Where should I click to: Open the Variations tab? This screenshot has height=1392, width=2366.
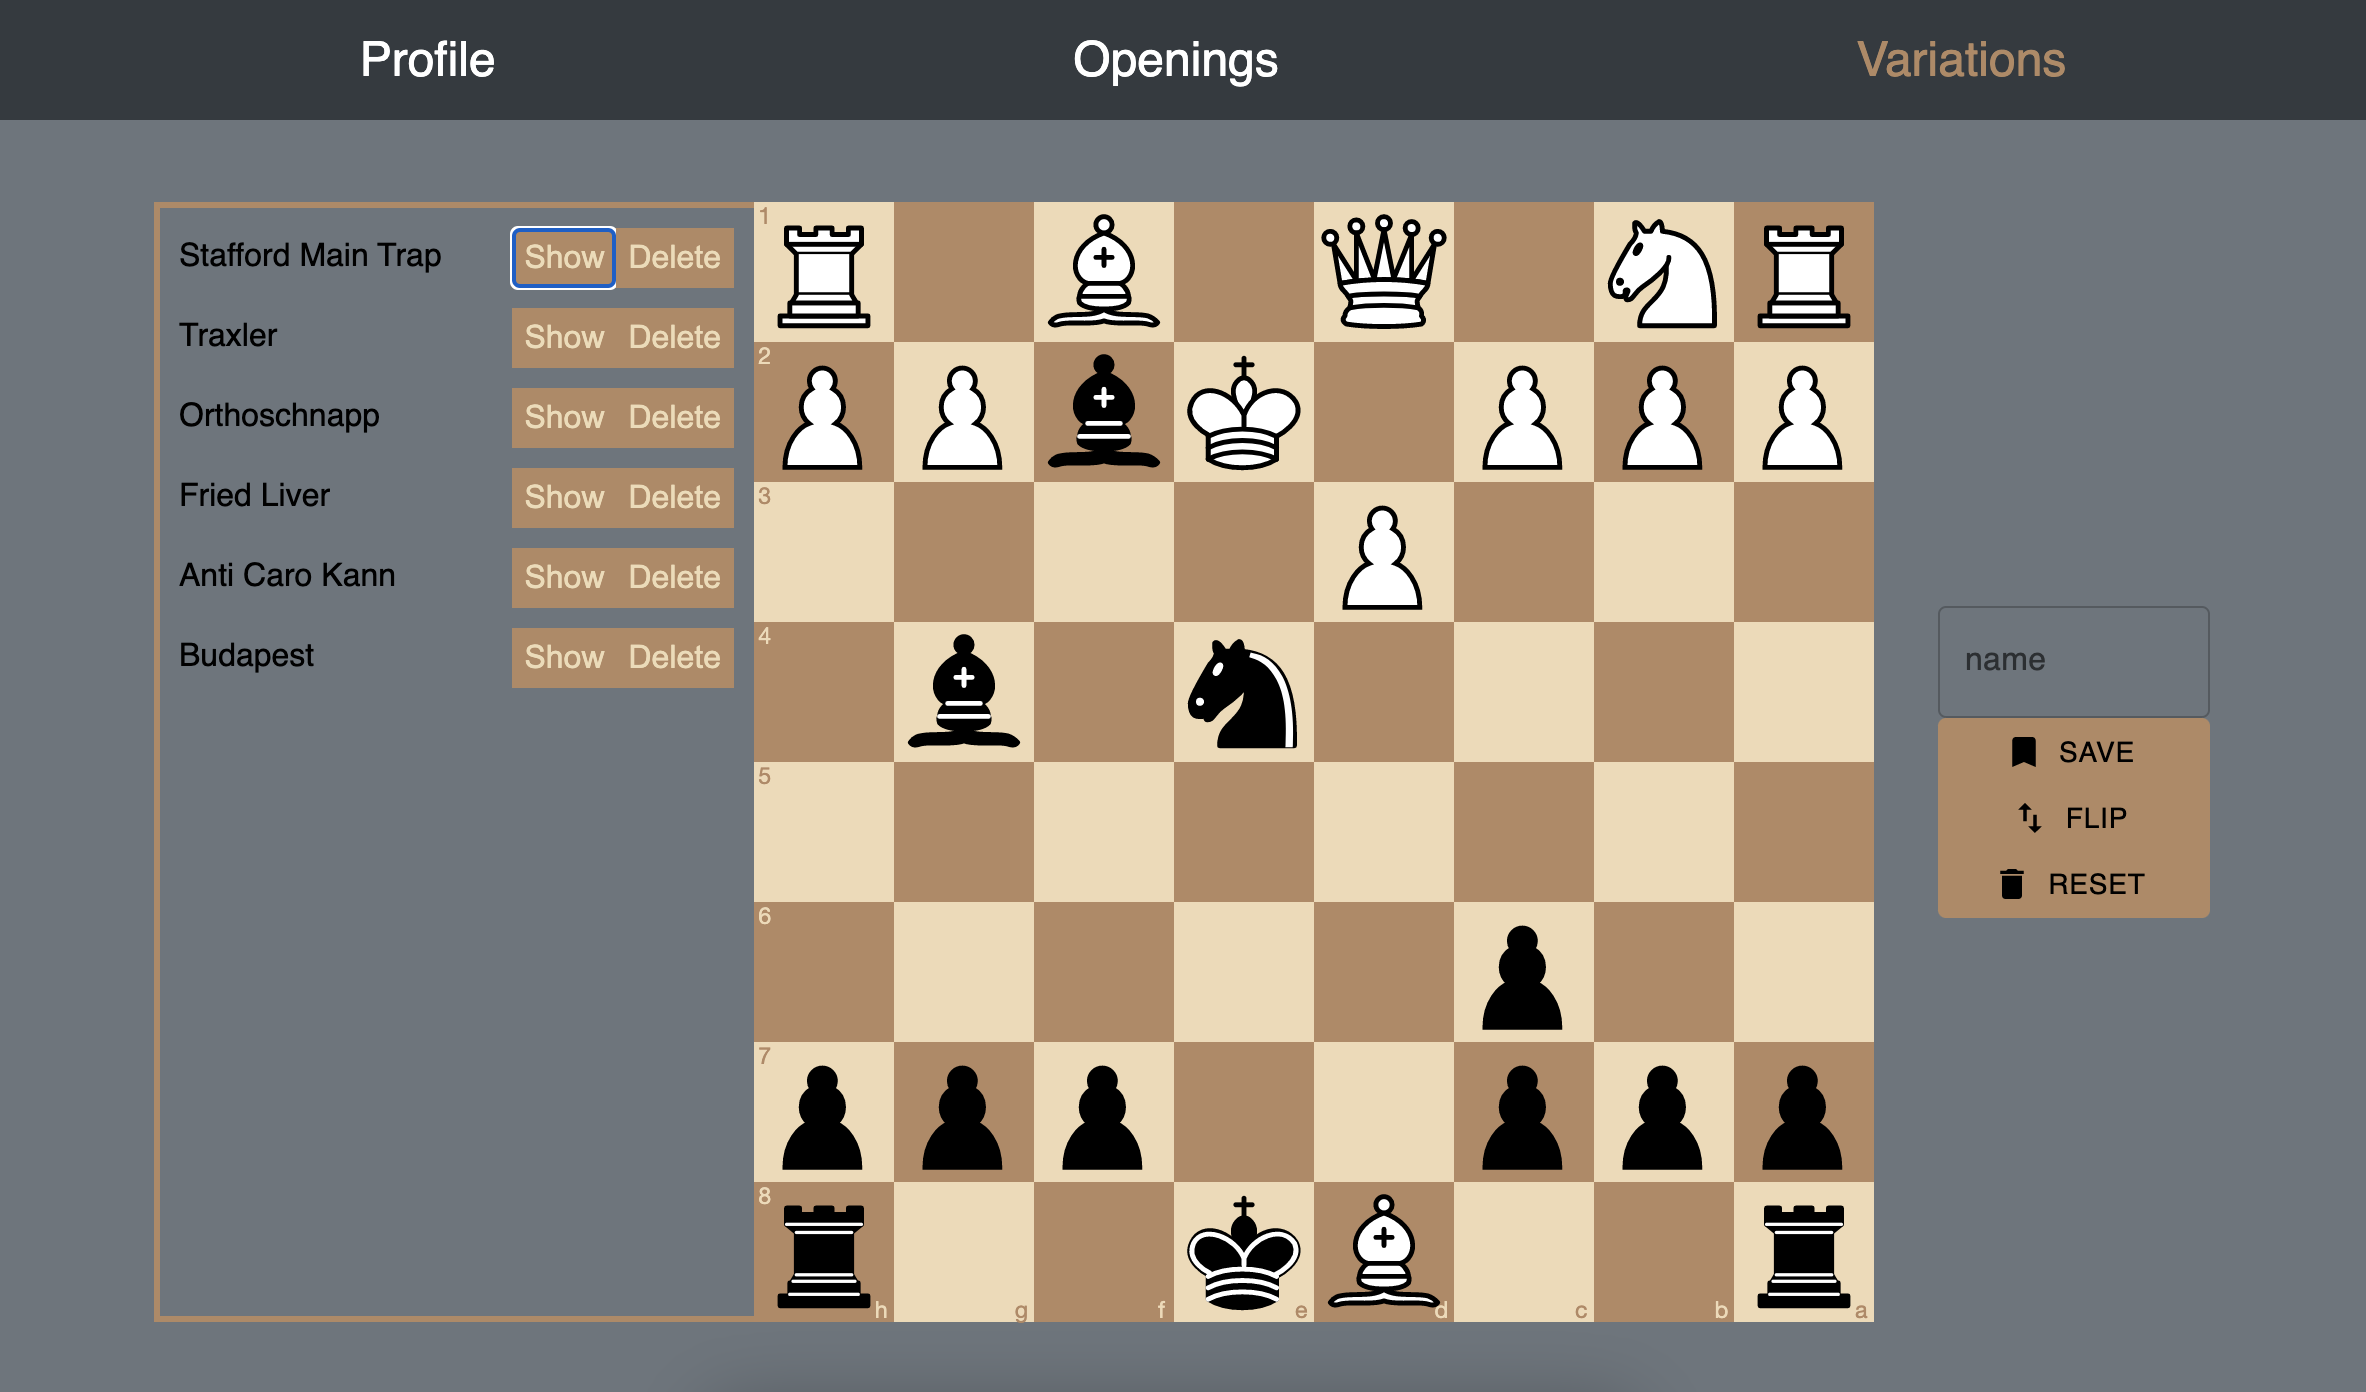click(1962, 59)
